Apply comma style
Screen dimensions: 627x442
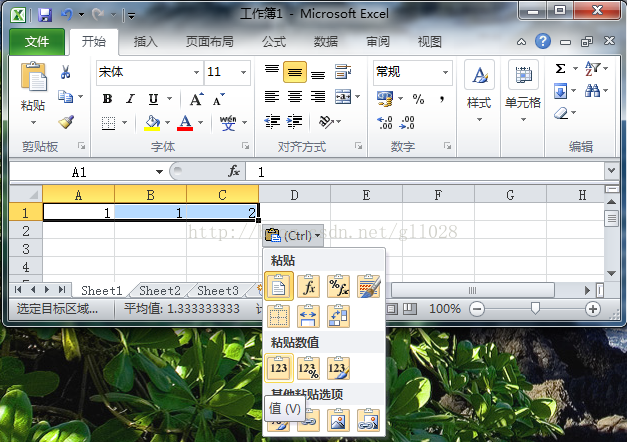[441, 99]
